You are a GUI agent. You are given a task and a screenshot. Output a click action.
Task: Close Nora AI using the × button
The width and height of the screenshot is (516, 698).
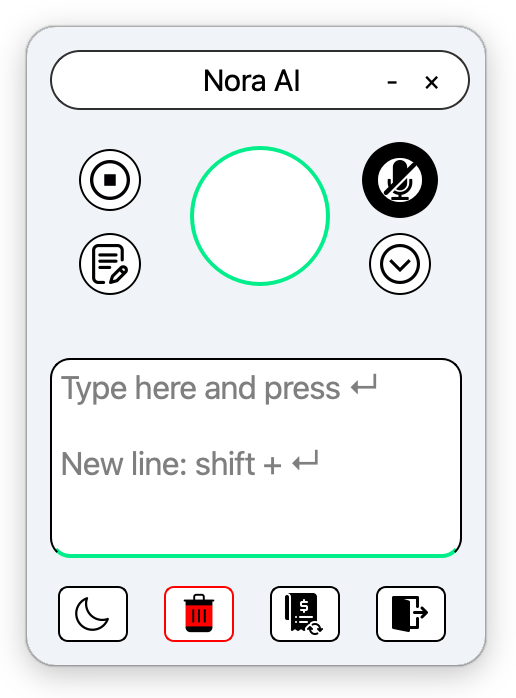[x=431, y=82]
